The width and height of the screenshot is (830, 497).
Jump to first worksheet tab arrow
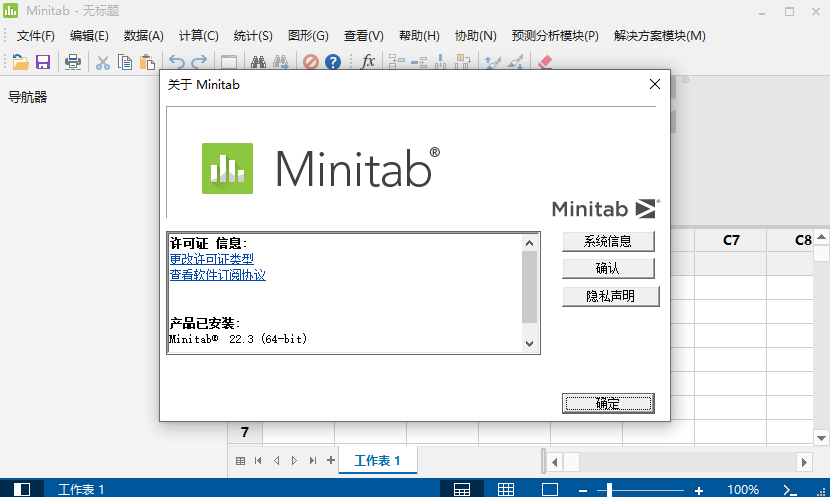258,460
